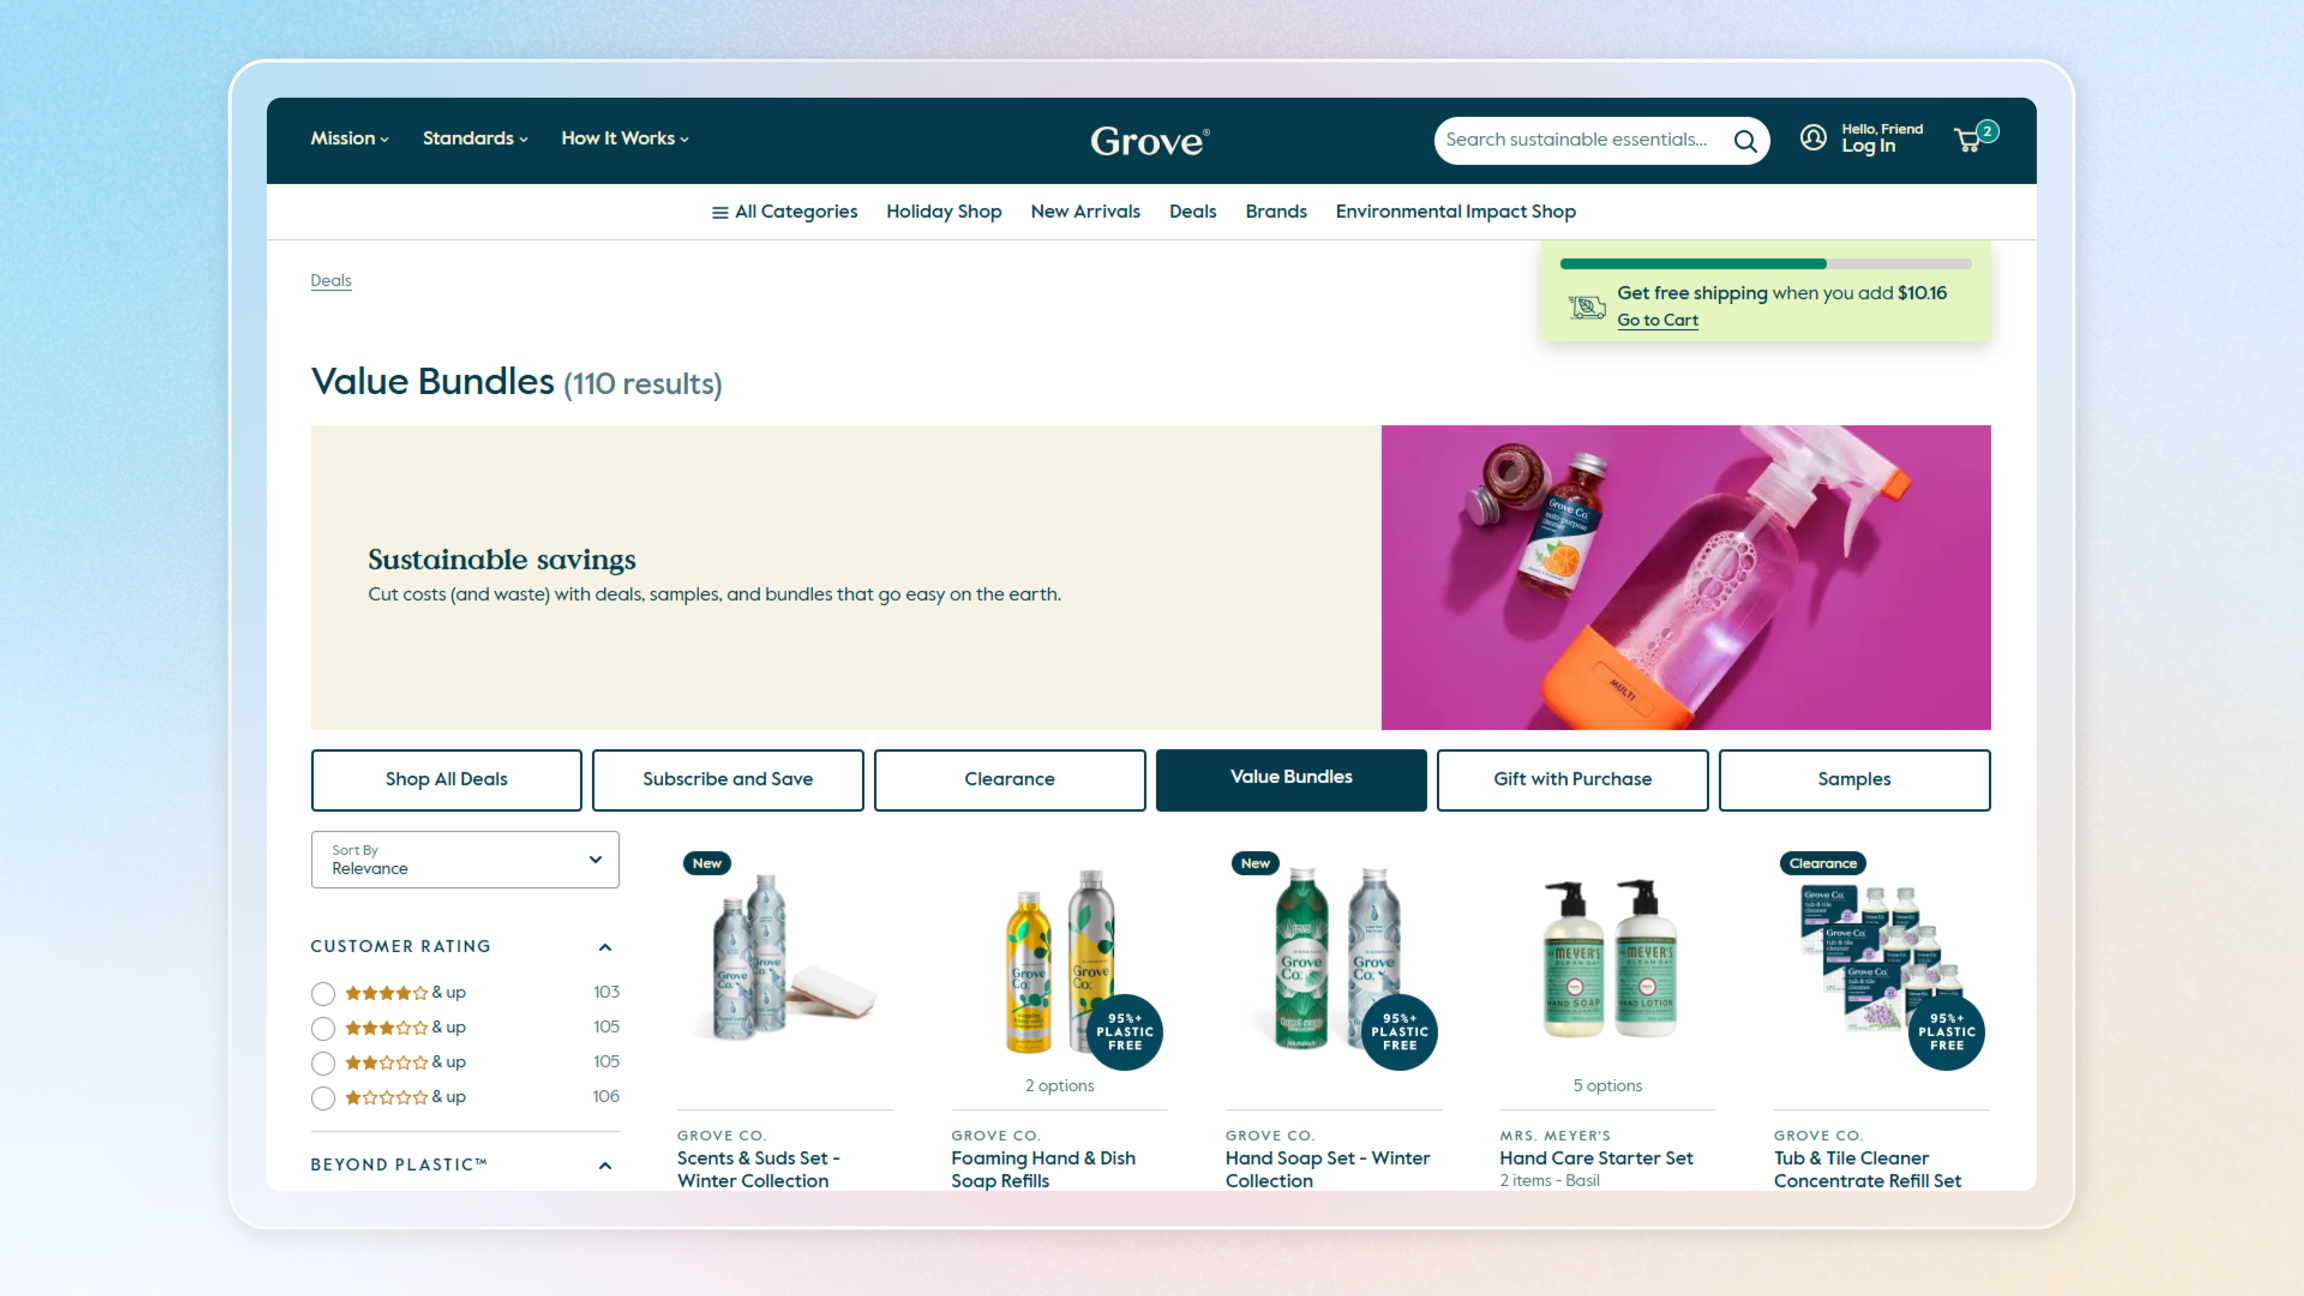The image size is (2304, 1296).
Task: Open the Brands nav item
Action: click(x=1276, y=212)
